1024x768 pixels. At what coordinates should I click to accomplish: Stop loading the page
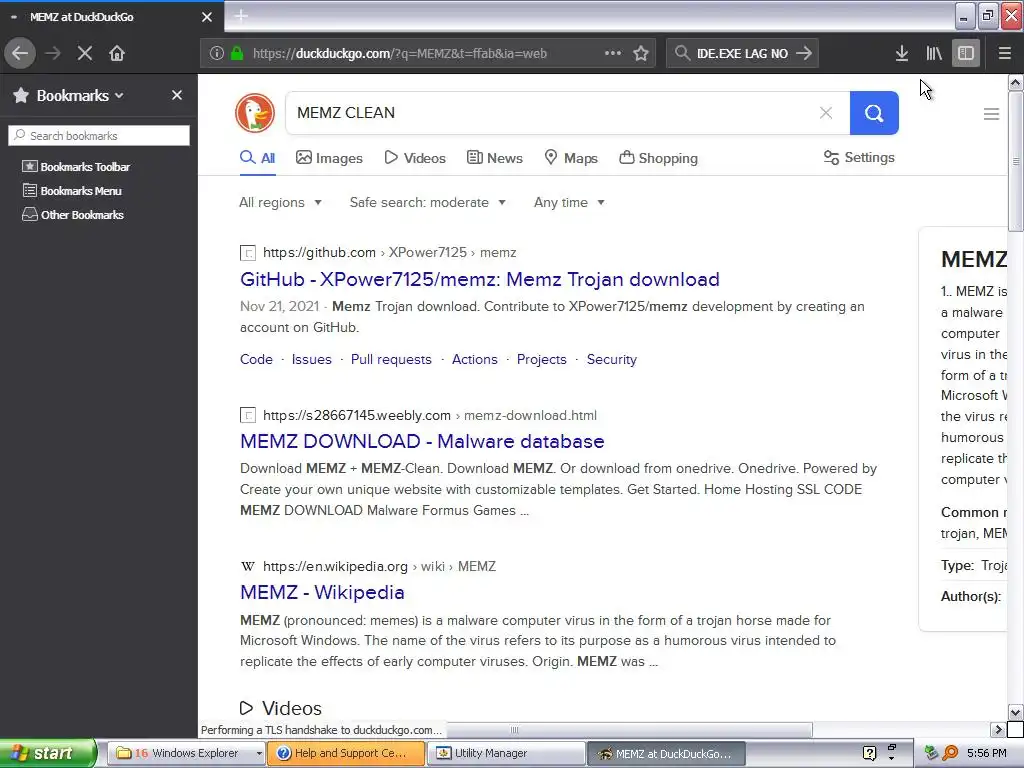tap(85, 53)
